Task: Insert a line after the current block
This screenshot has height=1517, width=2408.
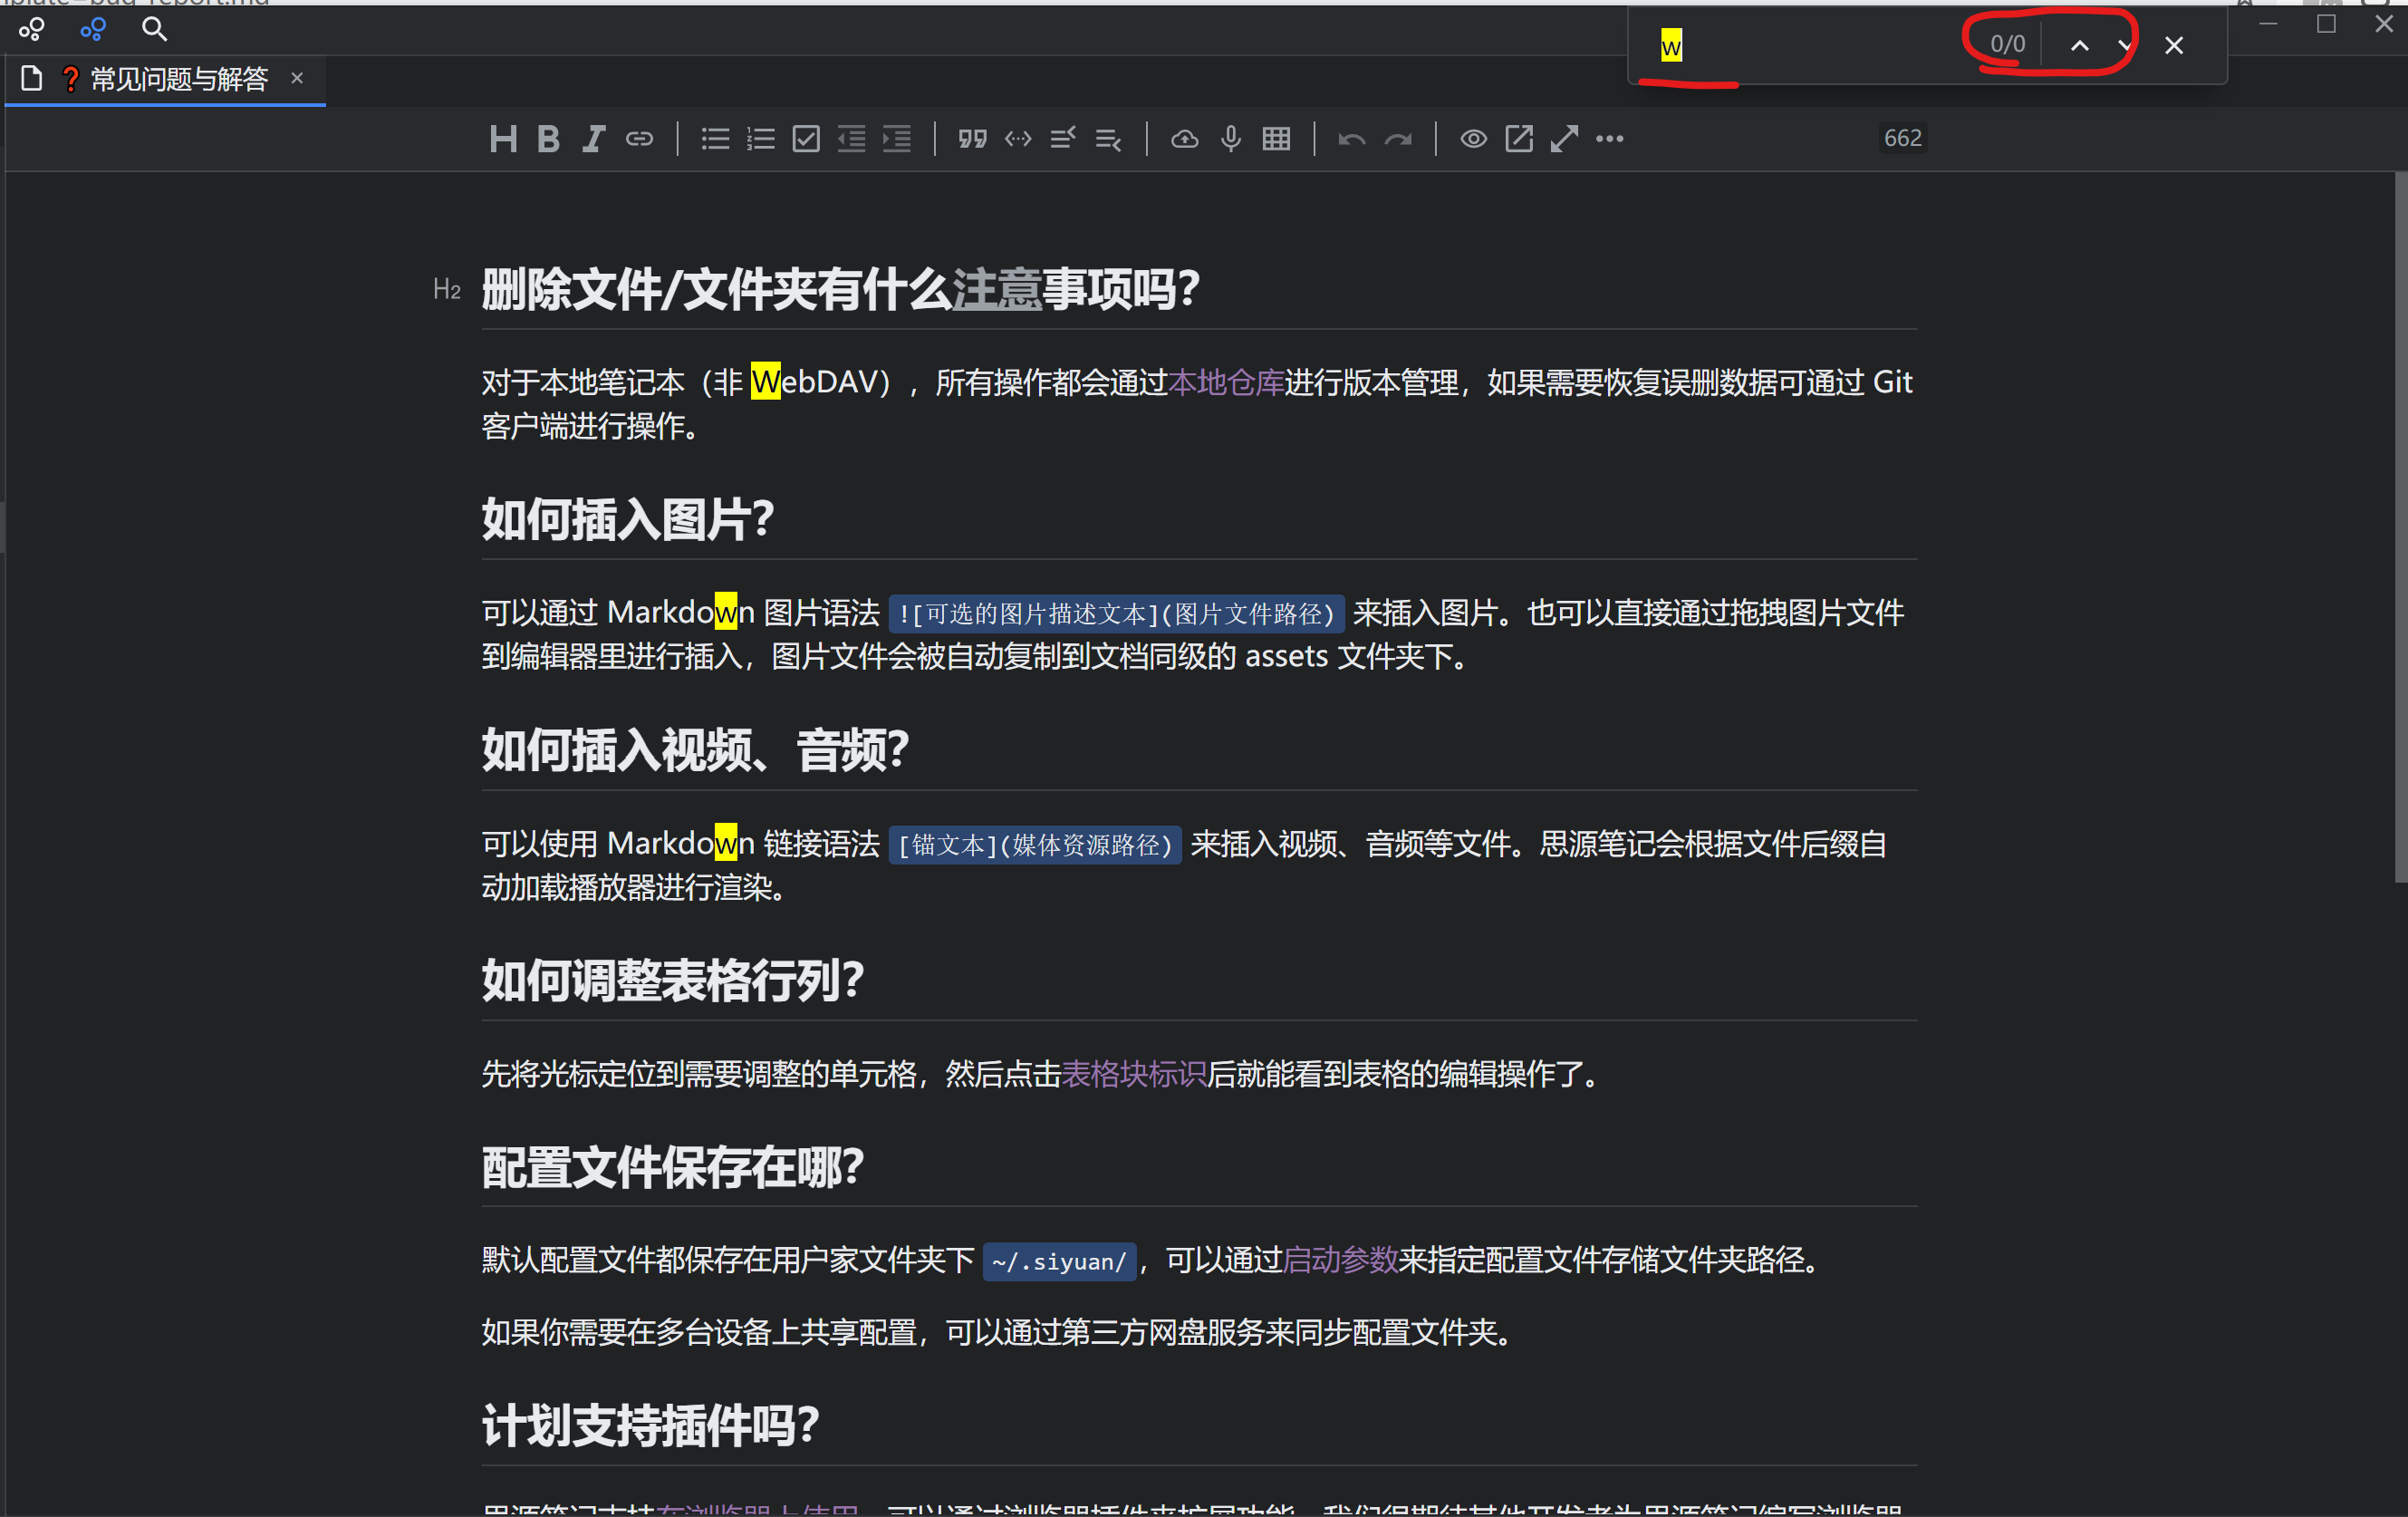Action: tap(1109, 139)
